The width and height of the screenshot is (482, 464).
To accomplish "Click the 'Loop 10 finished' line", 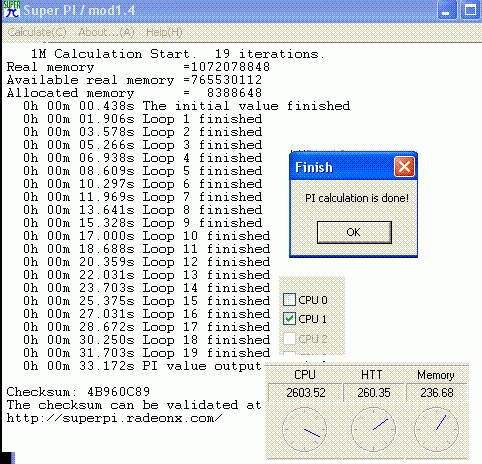I will pos(146,236).
